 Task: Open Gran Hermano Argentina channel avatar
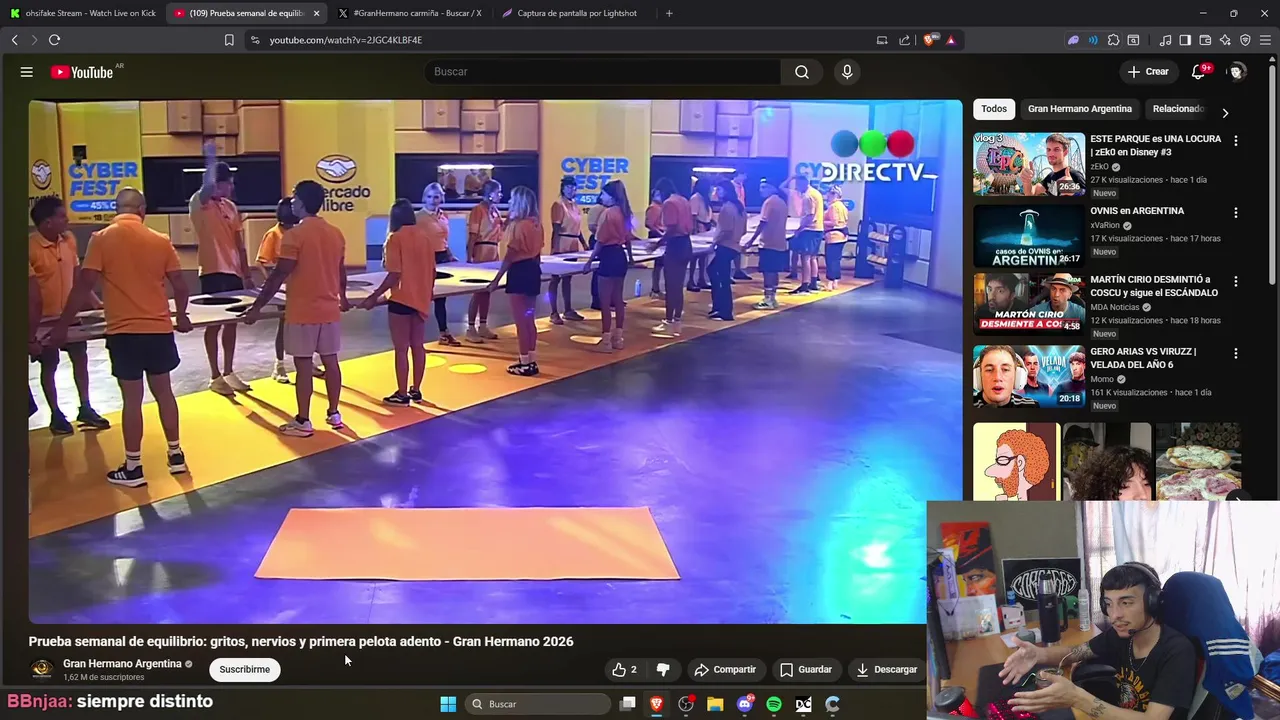42,669
